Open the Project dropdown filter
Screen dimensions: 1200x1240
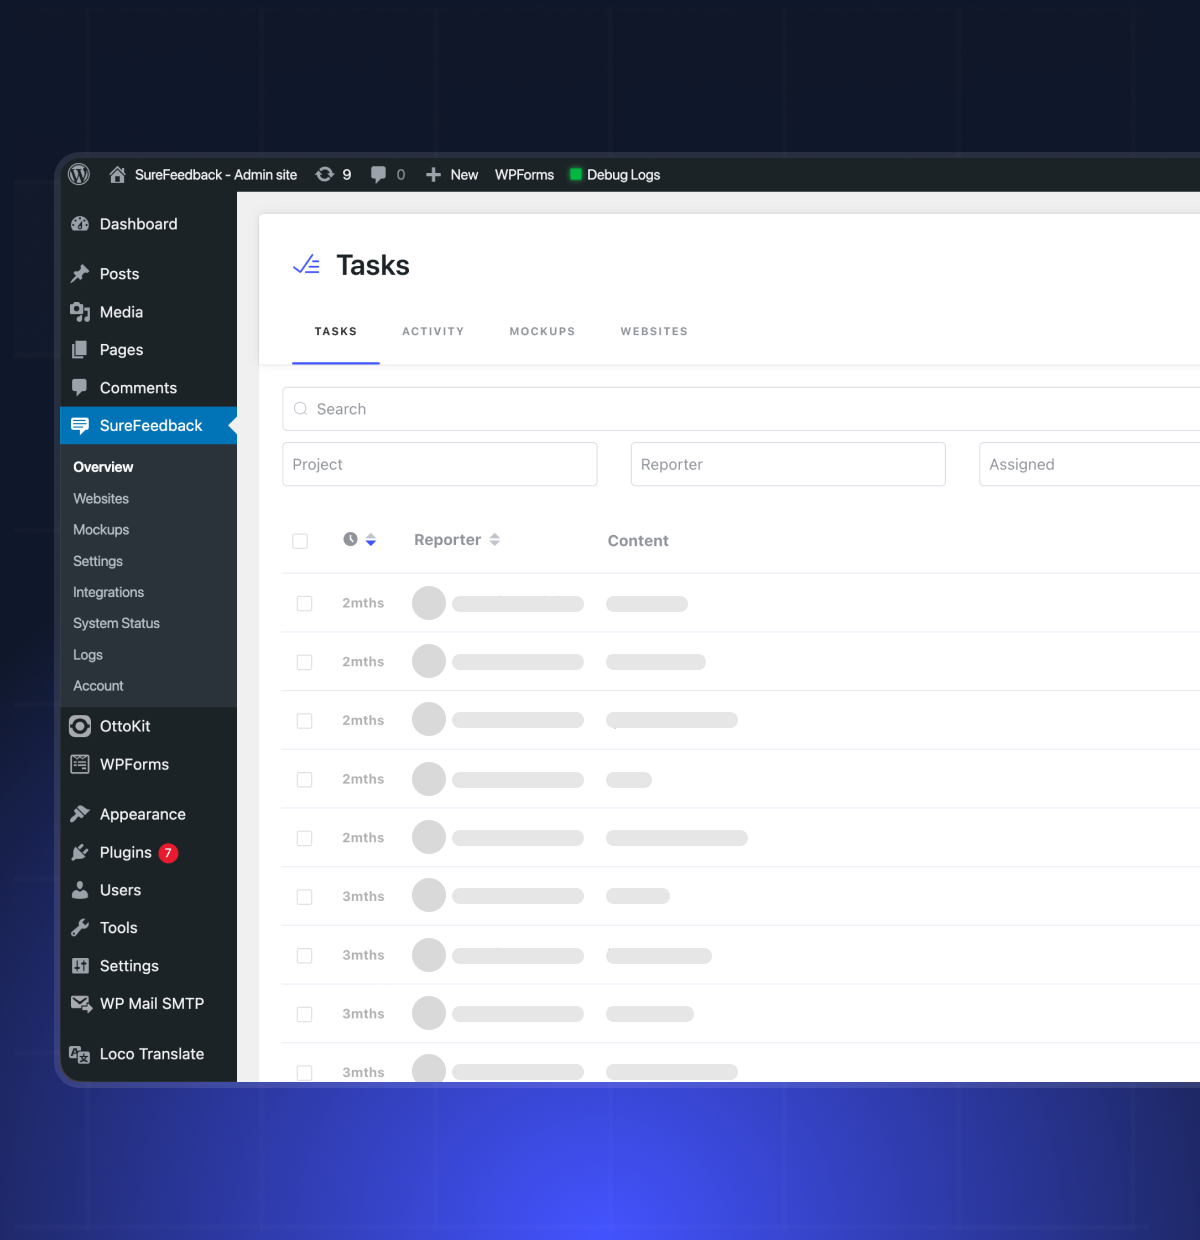440,464
